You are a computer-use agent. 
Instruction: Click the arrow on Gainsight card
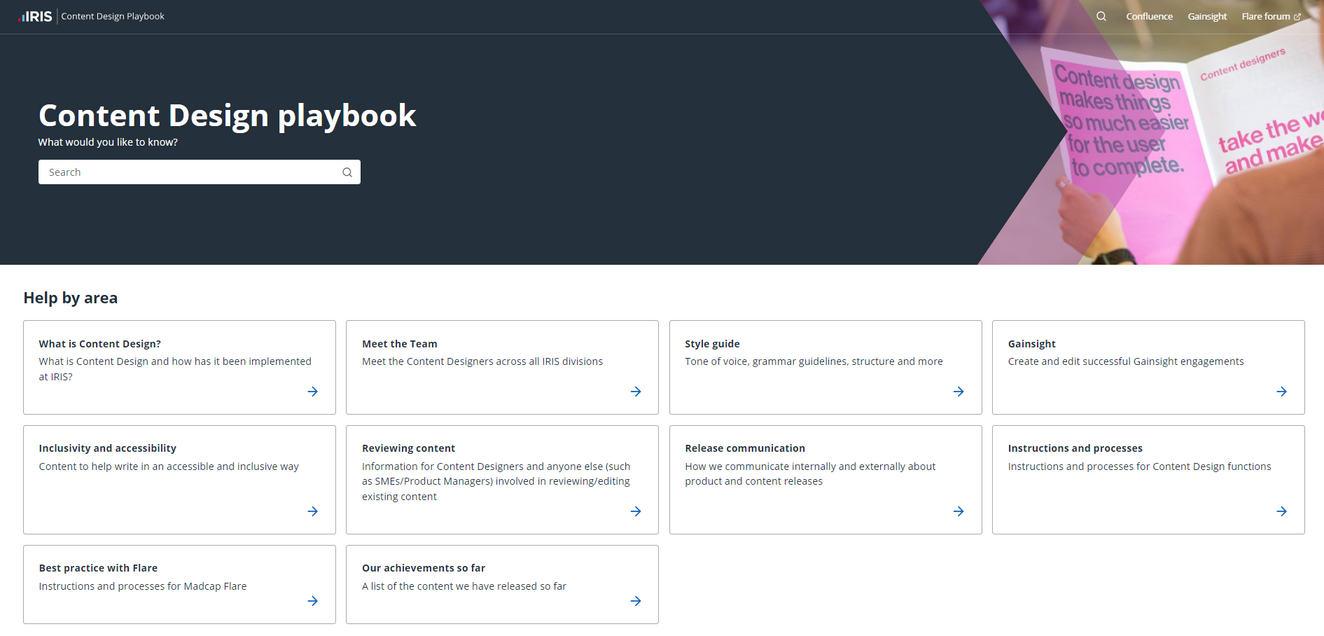[1282, 392]
